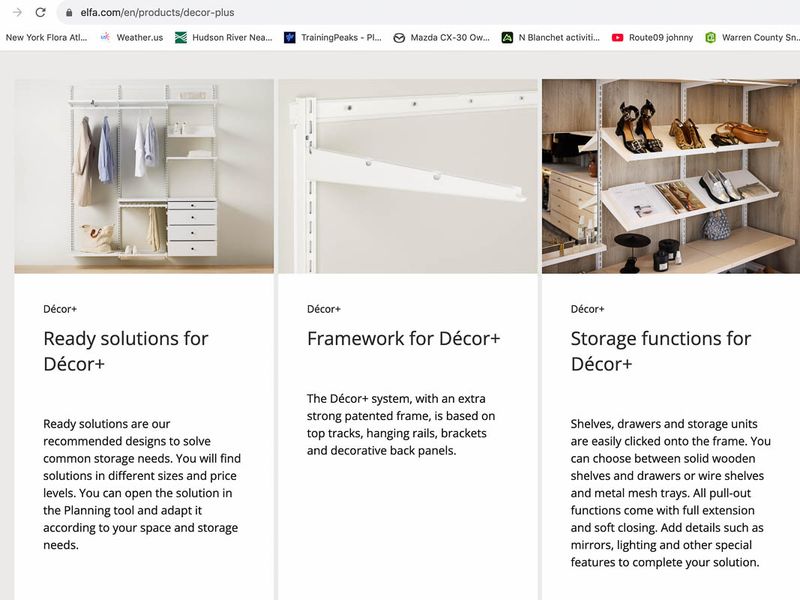Open the white bracket framework image
Image resolution: width=800 pixels, height=600 pixels.
point(408,176)
